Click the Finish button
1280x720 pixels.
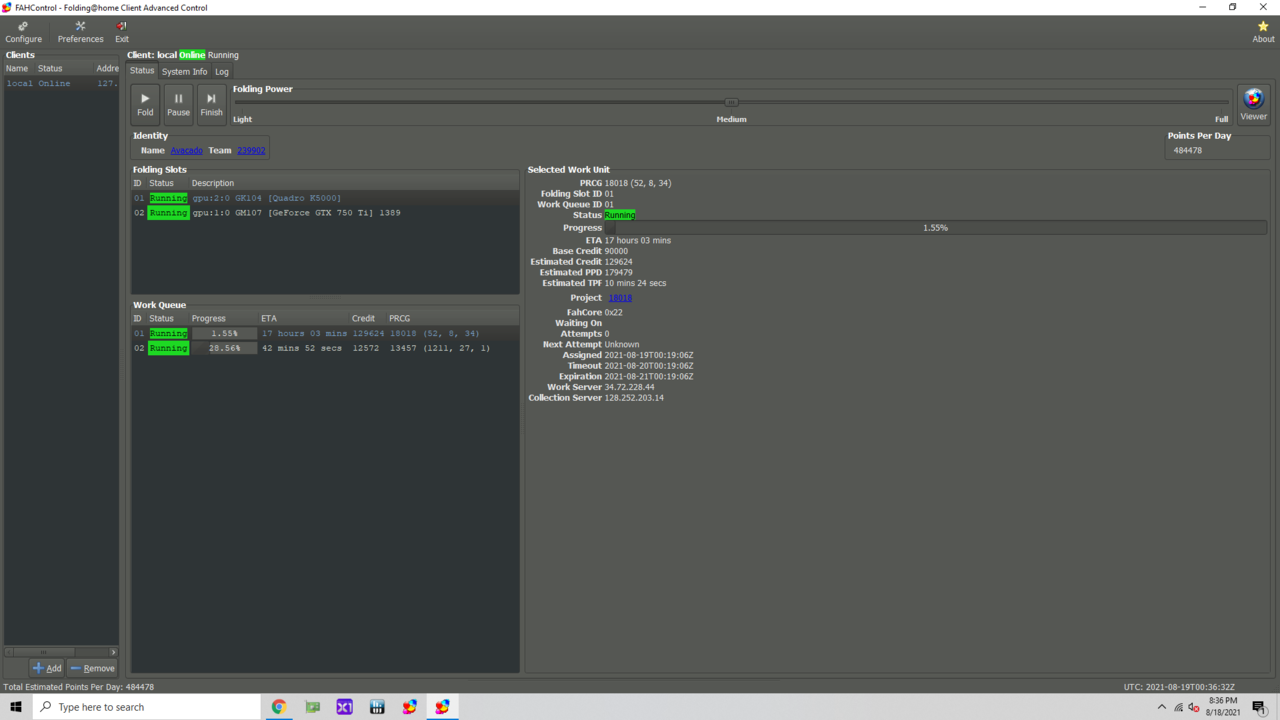click(x=211, y=104)
